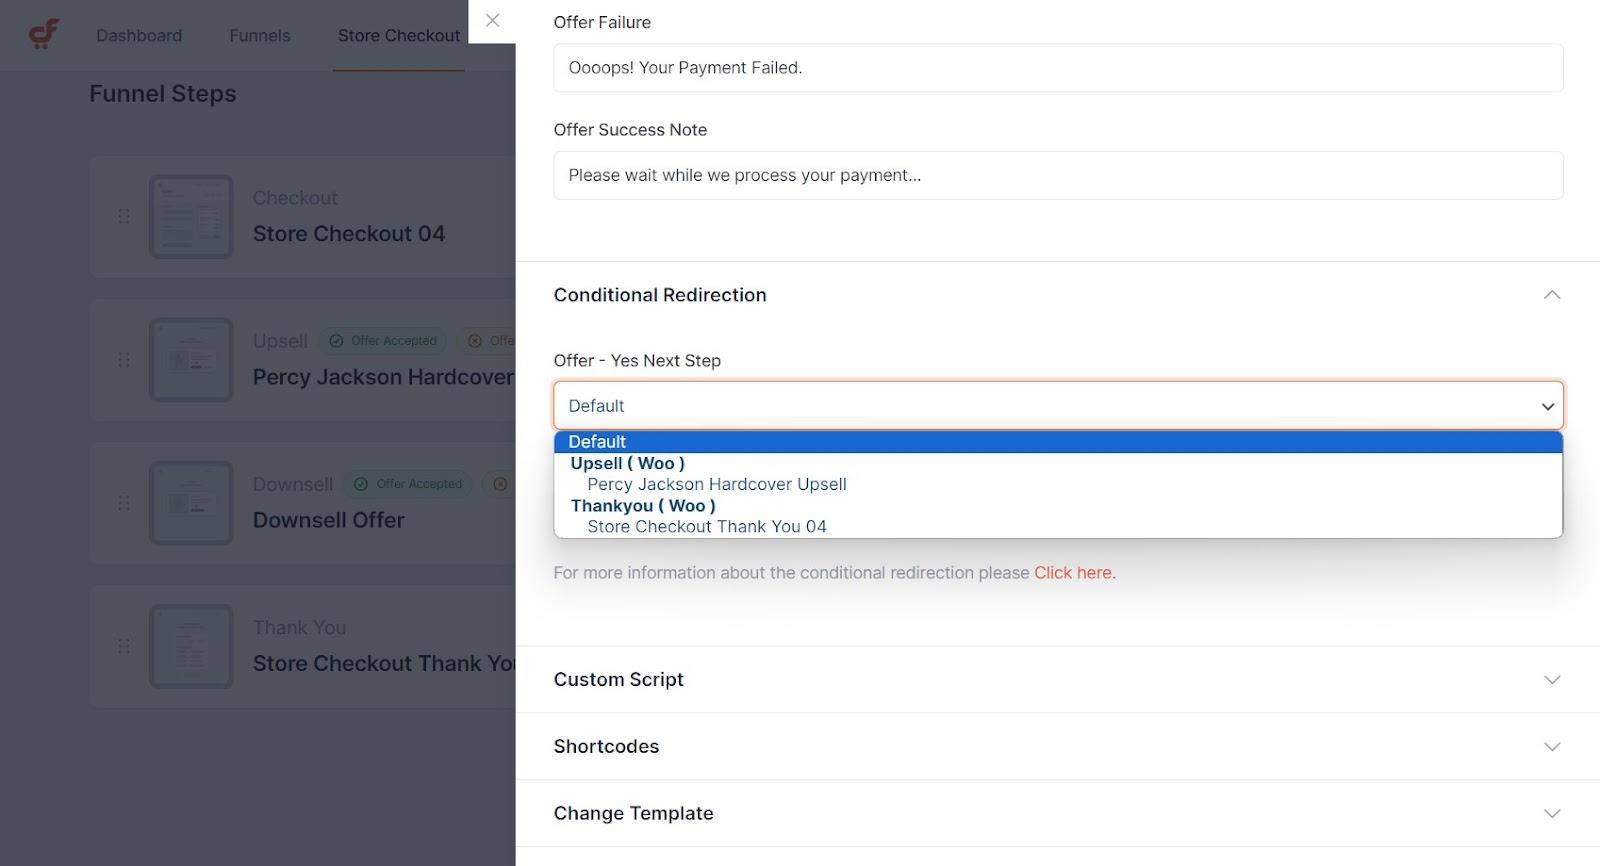Screen dimensions: 1600x866
Task: Open the Dashboard menu item
Action: pos(139,35)
